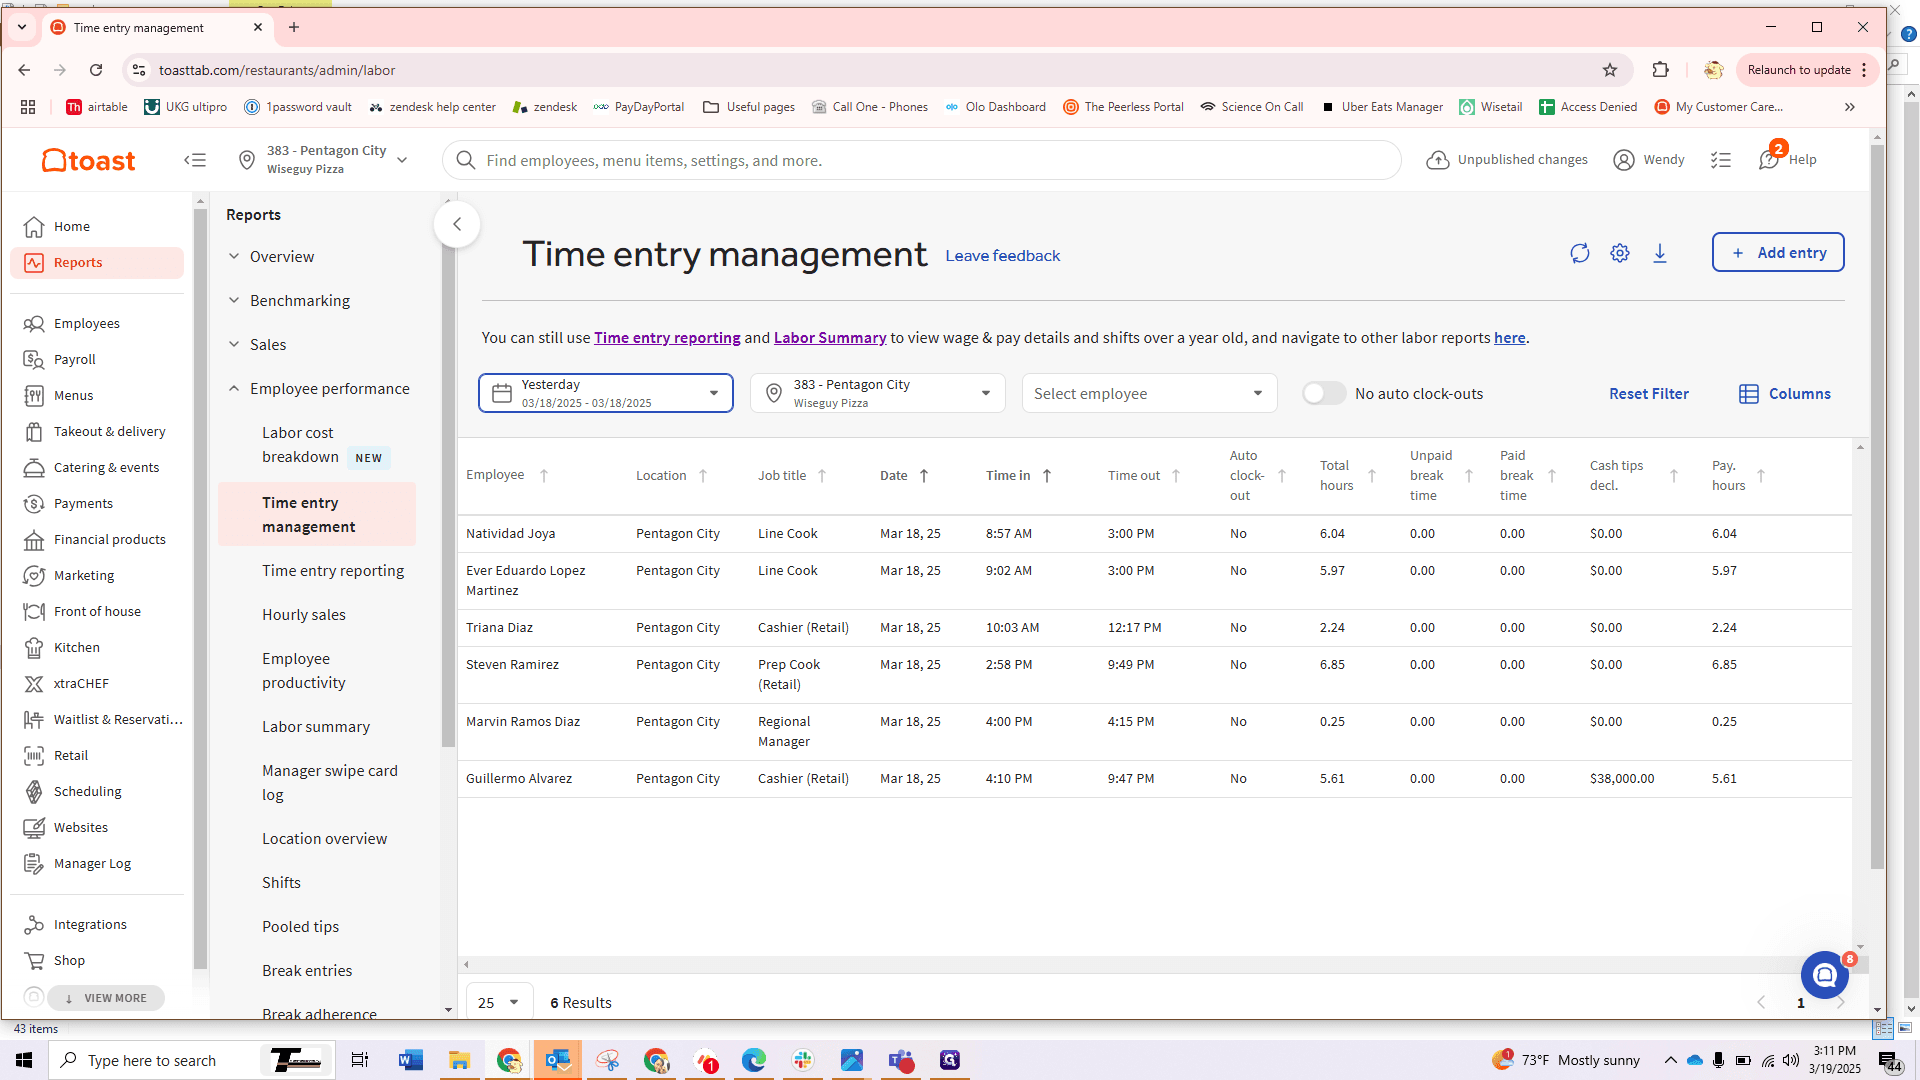Viewport: 1920px width, 1080px height.
Task: Open the Yesterday date range dropdown
Action: point(606,393)
